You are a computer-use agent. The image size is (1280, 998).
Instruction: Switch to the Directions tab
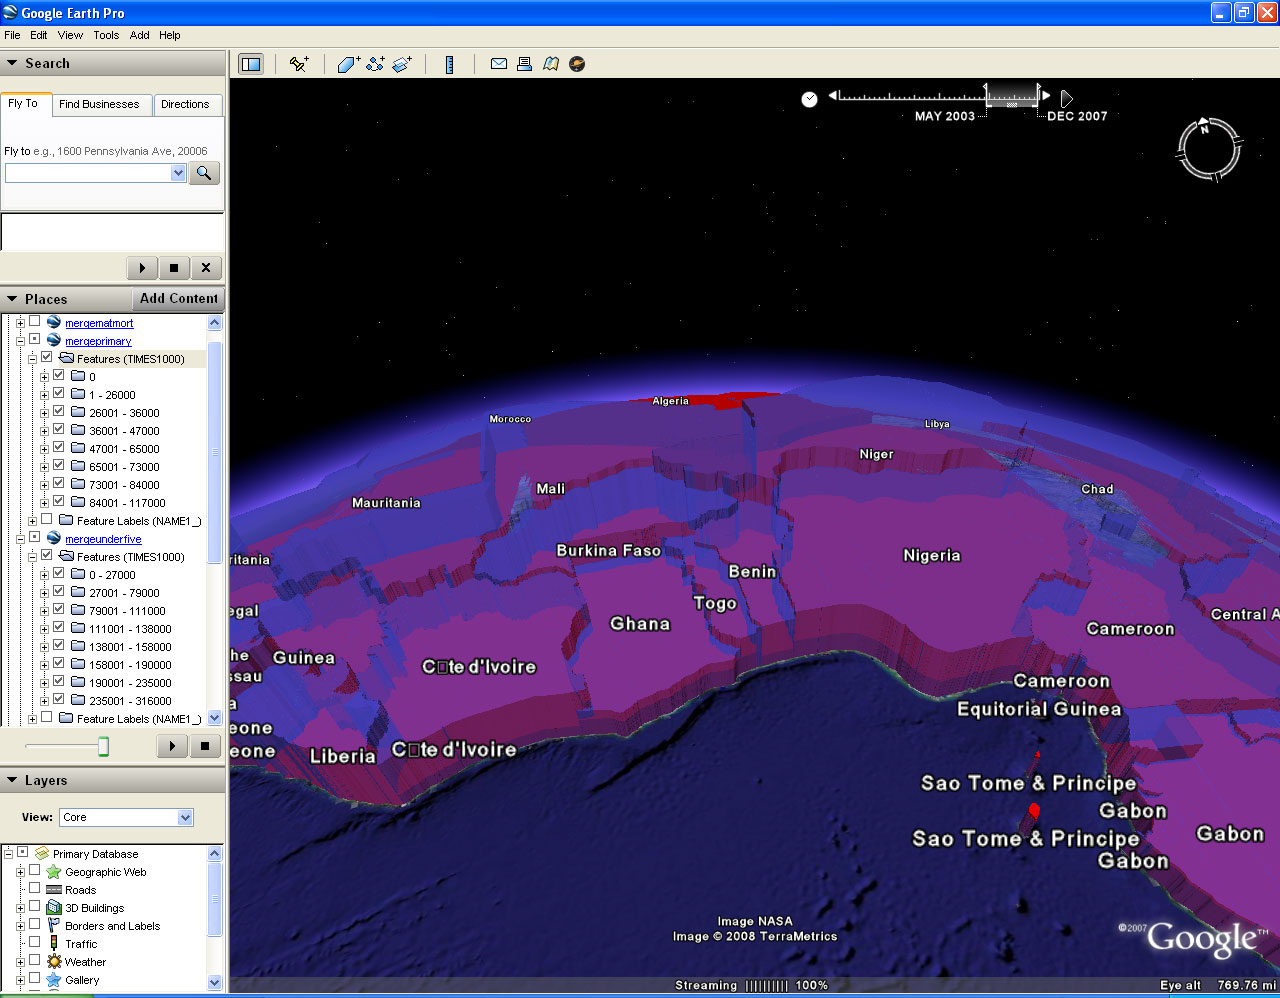[x=185, y=104]
